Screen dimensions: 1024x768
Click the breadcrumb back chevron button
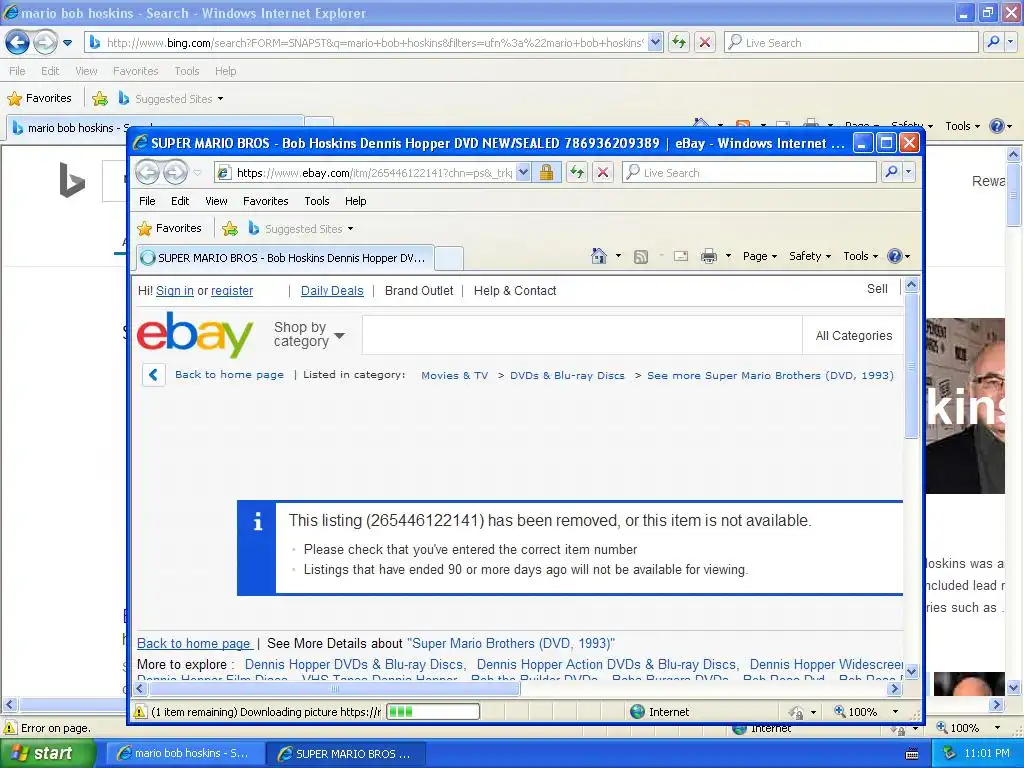point(153,375)
